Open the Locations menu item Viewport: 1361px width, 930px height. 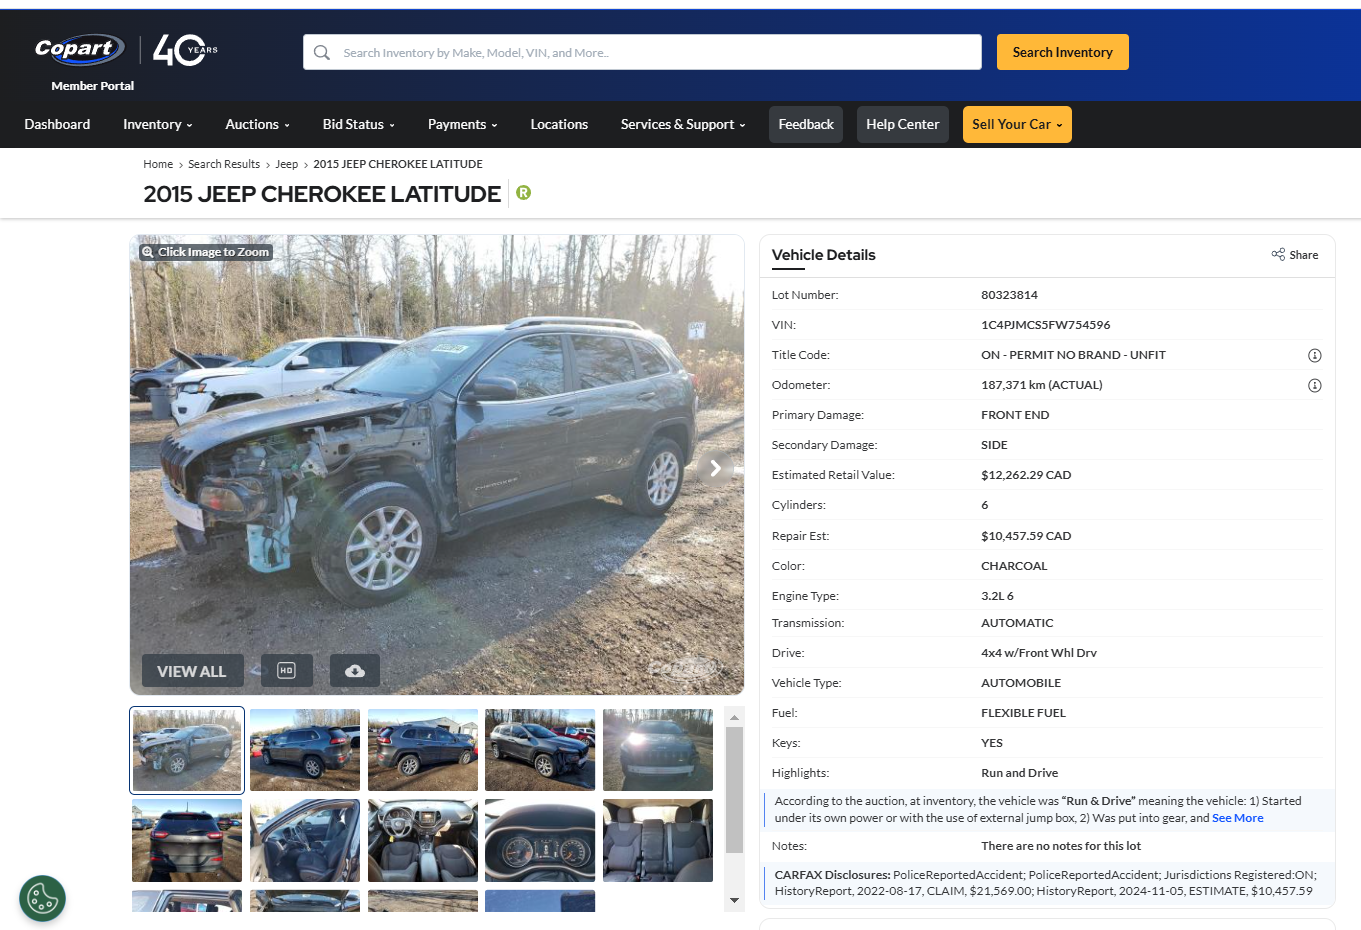point(559,125)
